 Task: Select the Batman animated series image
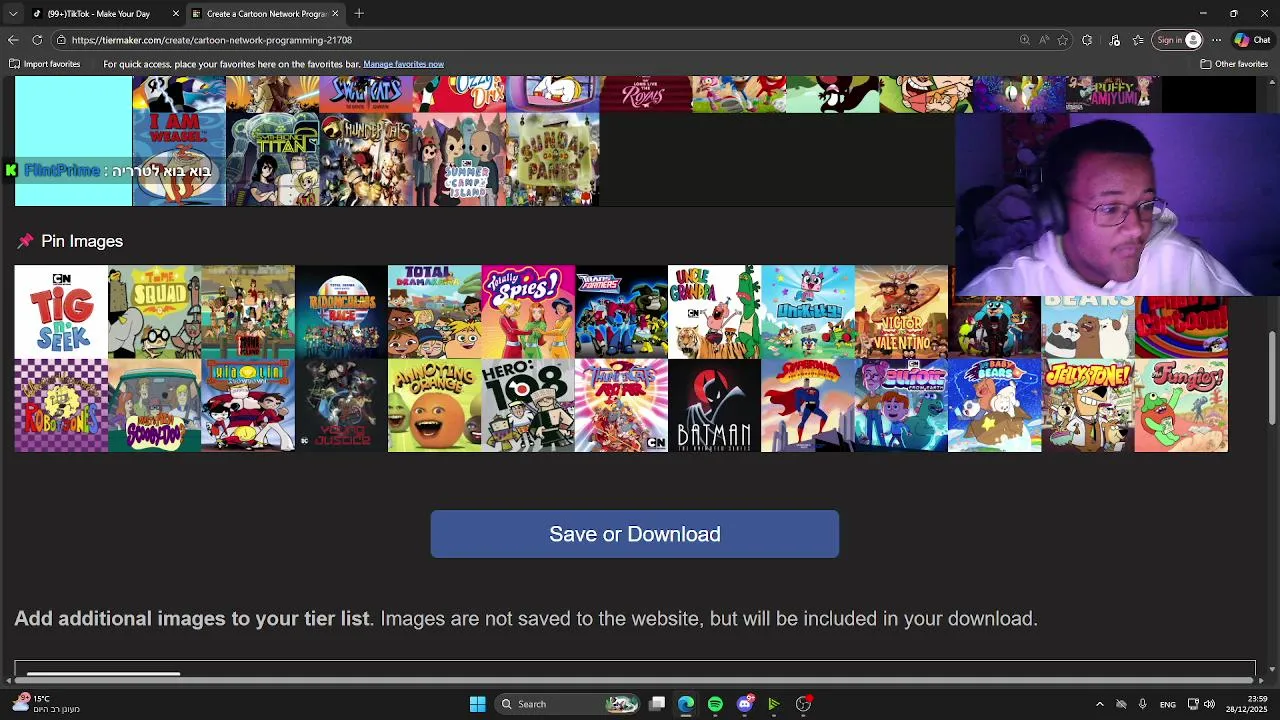pos(714,405)
